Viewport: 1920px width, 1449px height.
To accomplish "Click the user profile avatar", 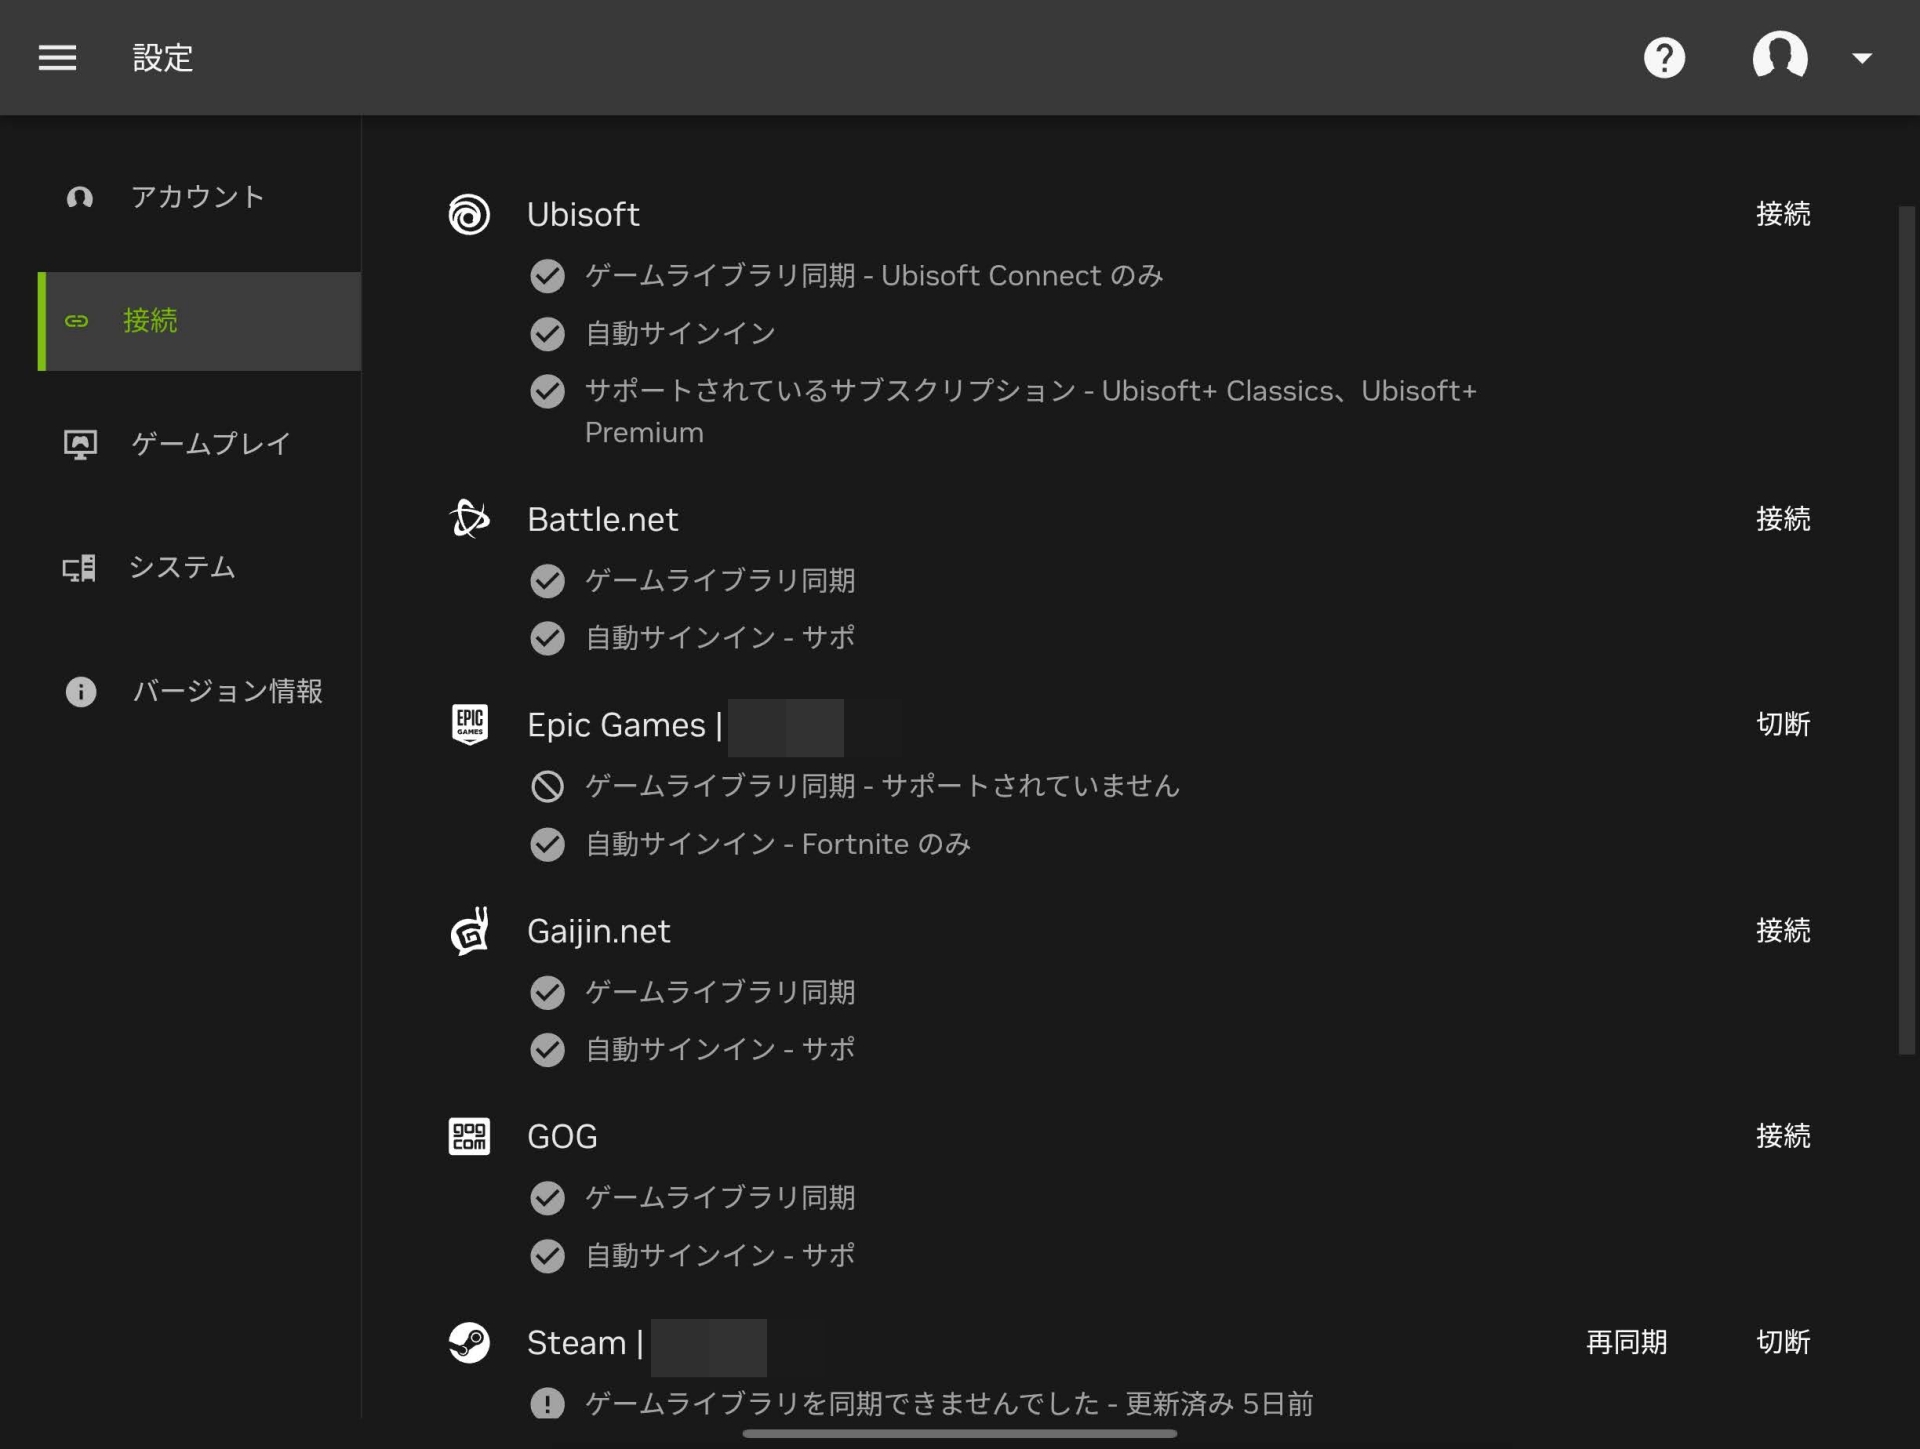I will coord(1780,55).
